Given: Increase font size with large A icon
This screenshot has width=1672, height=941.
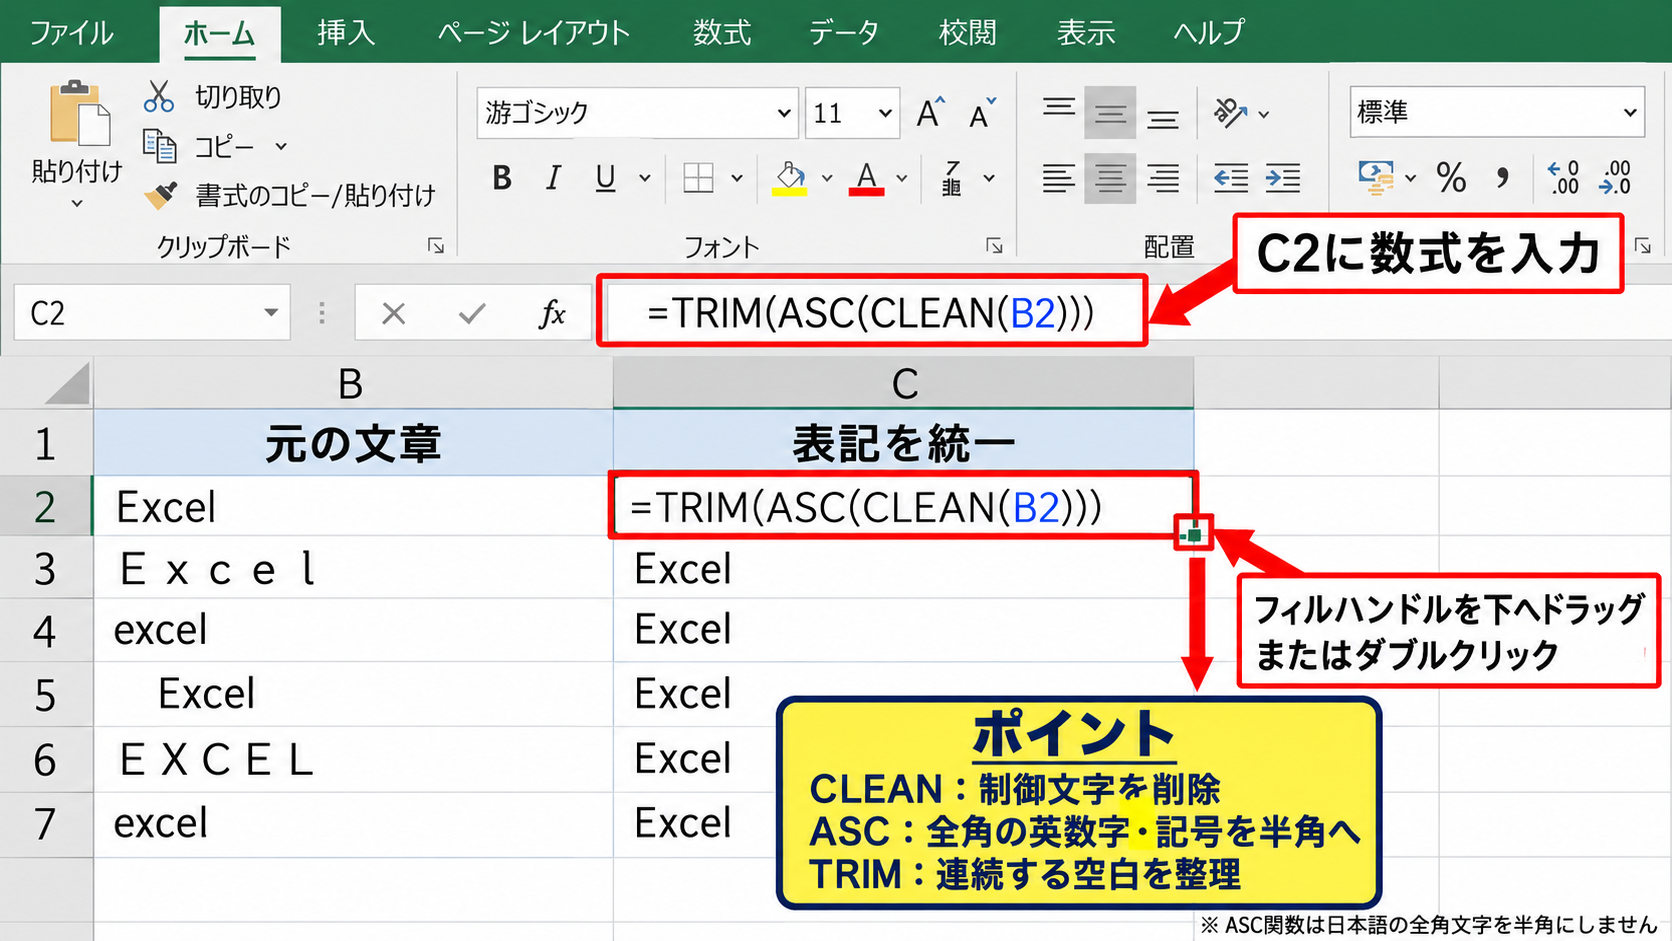Looking at the screenshot, I should [930, 113].
